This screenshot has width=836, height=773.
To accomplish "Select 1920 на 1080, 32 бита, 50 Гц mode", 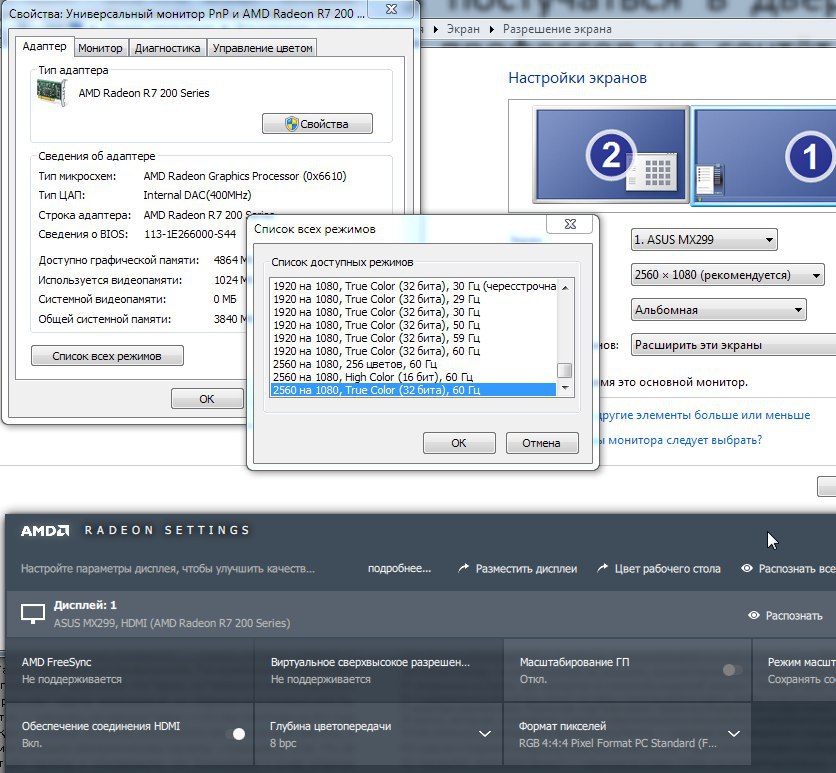I will [413, 325].
